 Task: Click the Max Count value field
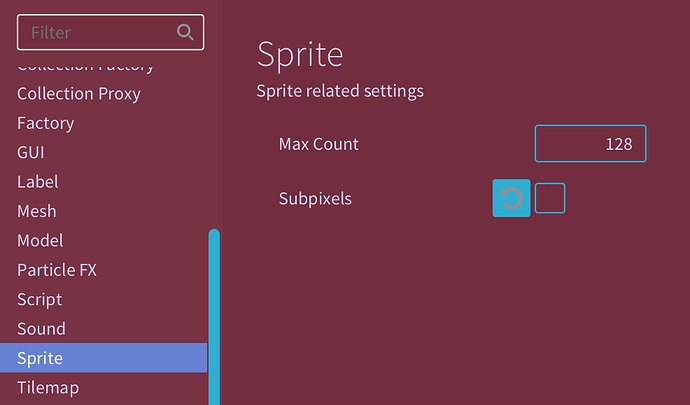point(590,144)
